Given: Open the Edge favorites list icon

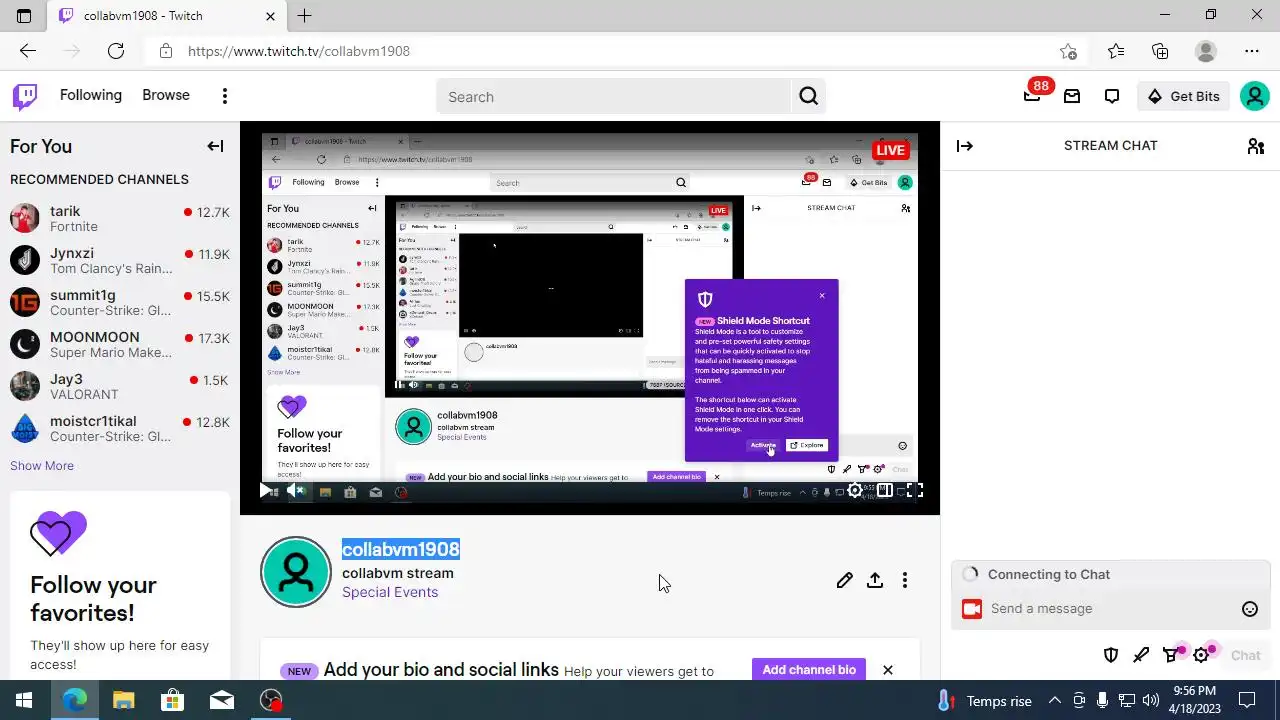Looking at the screenshot, I should (1116, 51).
